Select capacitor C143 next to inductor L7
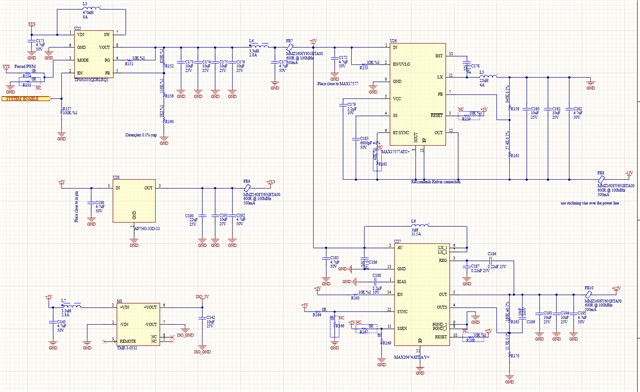Viewport: 640px width, 392px height. (53, 322)
